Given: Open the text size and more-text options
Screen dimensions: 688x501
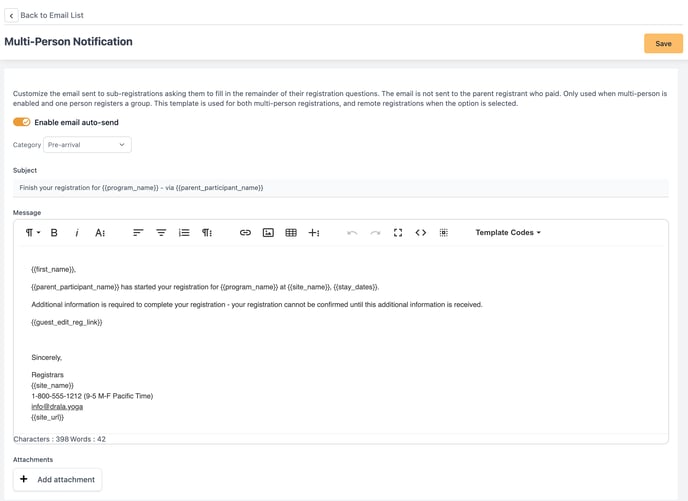Looking at the screenshot, I should click(100, 233).
